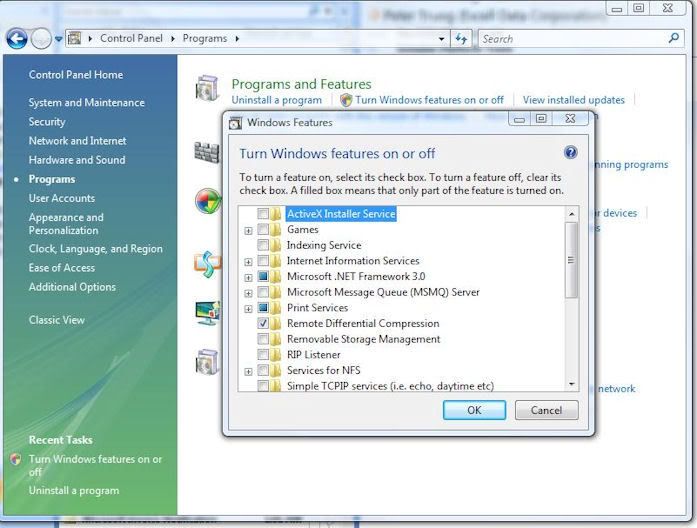Toggle Internet Information Services checkbox
Viewport: 697px width, 528px height.
[x=263, y=261]
